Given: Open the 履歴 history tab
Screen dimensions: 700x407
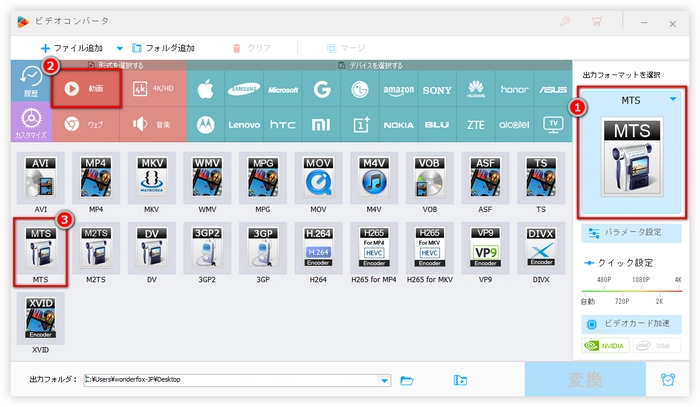Looking at the screenshot, I should coord(31,81).
